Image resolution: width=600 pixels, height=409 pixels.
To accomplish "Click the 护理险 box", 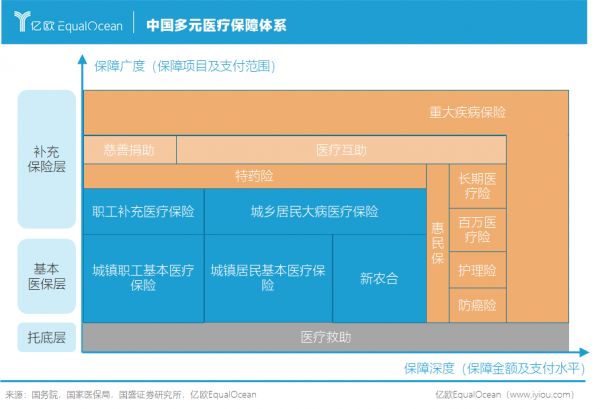I will [477, 270].
